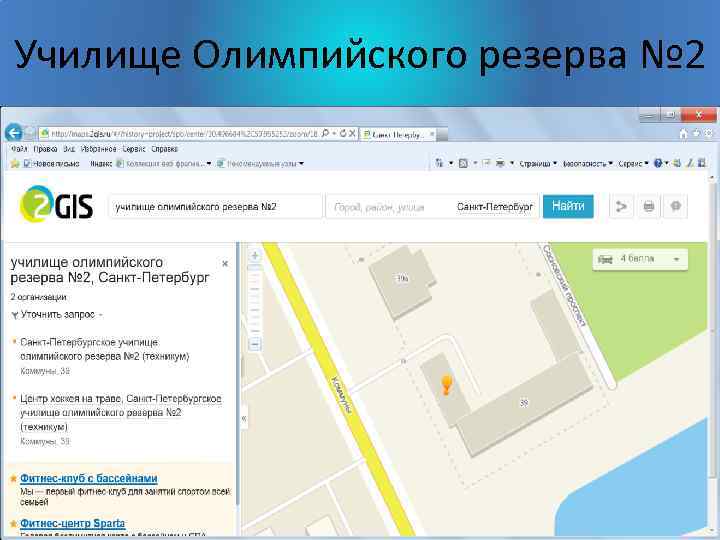Open the traffic score dropdown
720x540 pixels.
(676, 259)
